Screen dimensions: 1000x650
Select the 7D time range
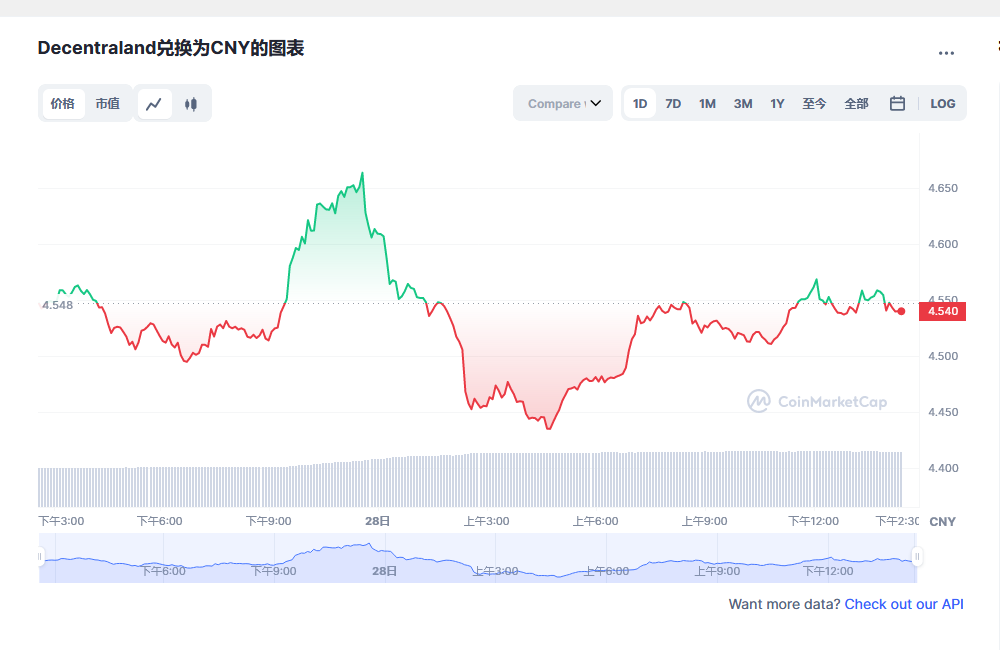coord(673,103)
